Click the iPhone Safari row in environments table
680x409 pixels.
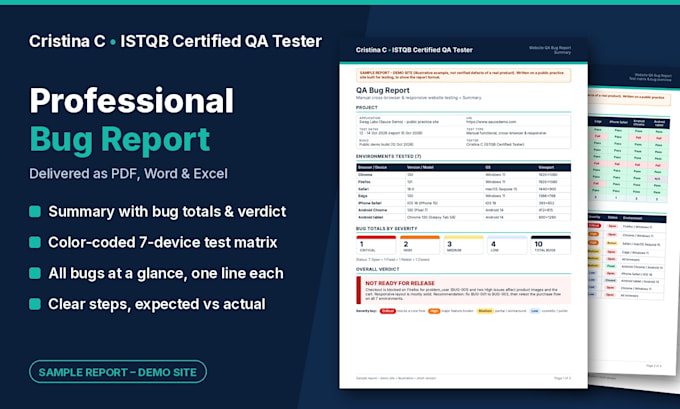click(463, 203)
